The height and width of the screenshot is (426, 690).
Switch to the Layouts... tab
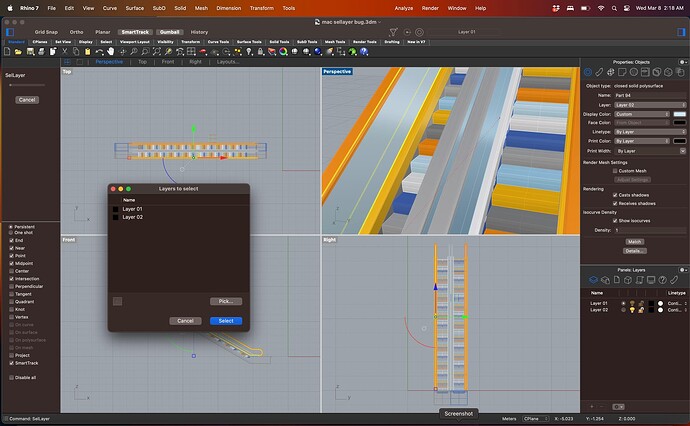(x=228, y=62)
